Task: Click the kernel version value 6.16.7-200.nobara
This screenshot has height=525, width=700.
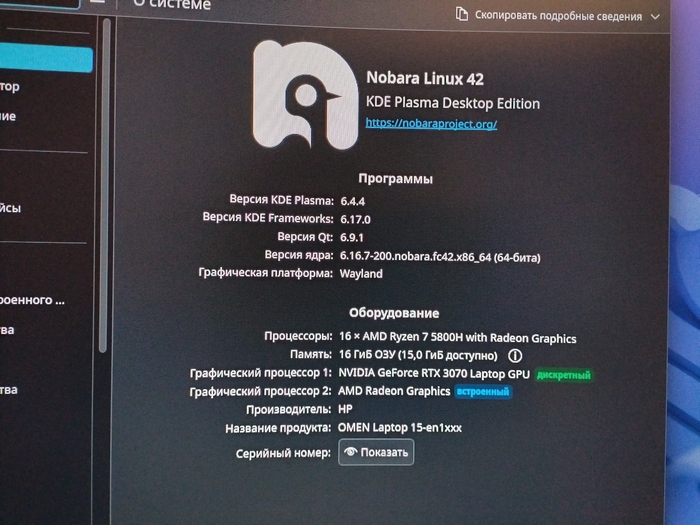Action: pos(440,257)
